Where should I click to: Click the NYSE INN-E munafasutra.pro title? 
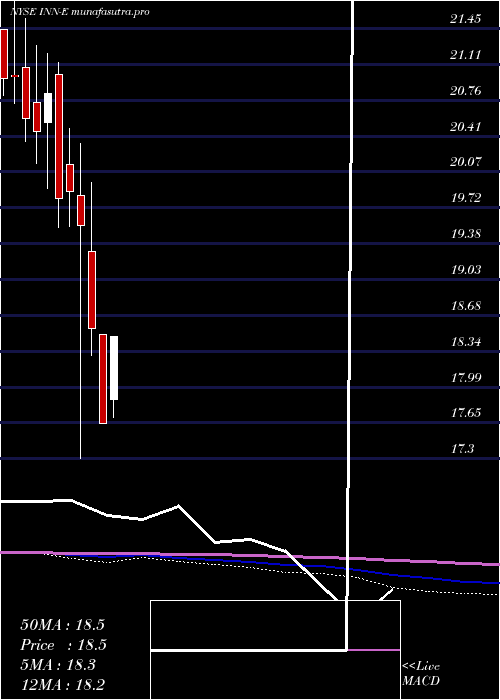coord(79,12)
